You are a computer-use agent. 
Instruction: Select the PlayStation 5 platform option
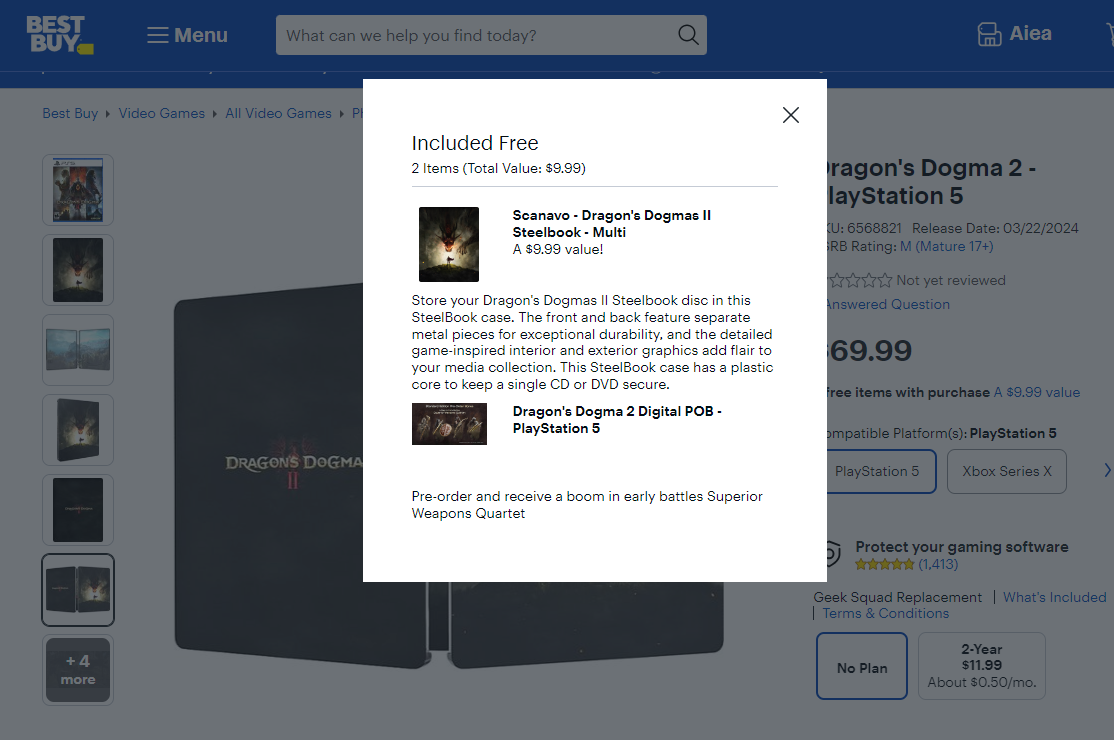(876, 471)
